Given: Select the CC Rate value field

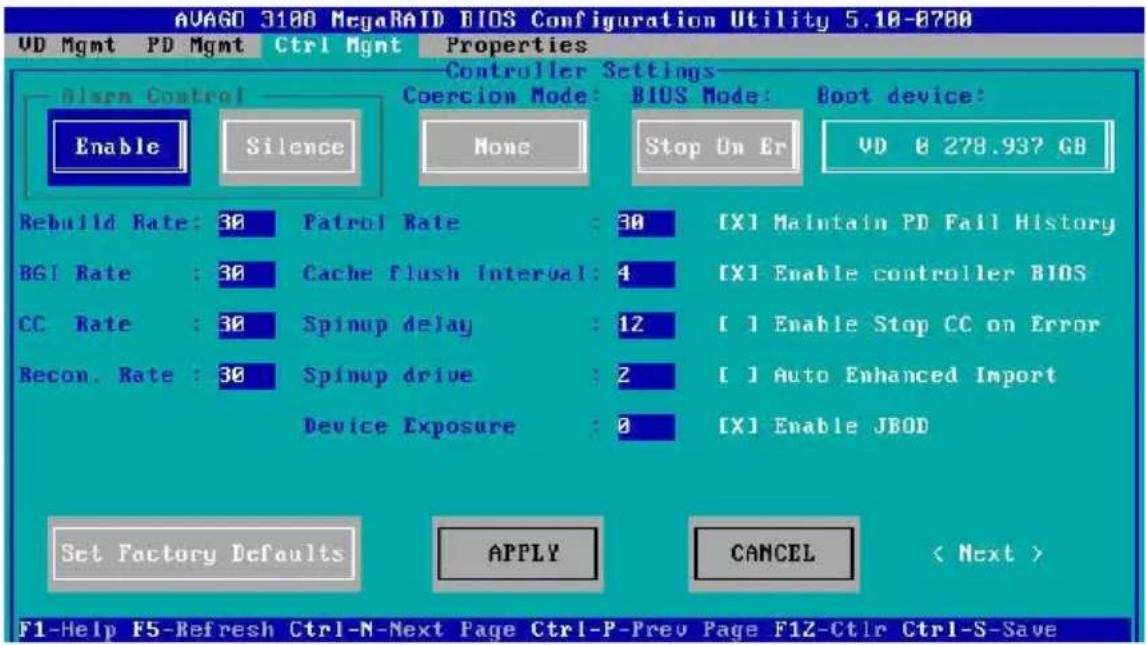Looking at the screenshot, I should click(x=246, y=325).
